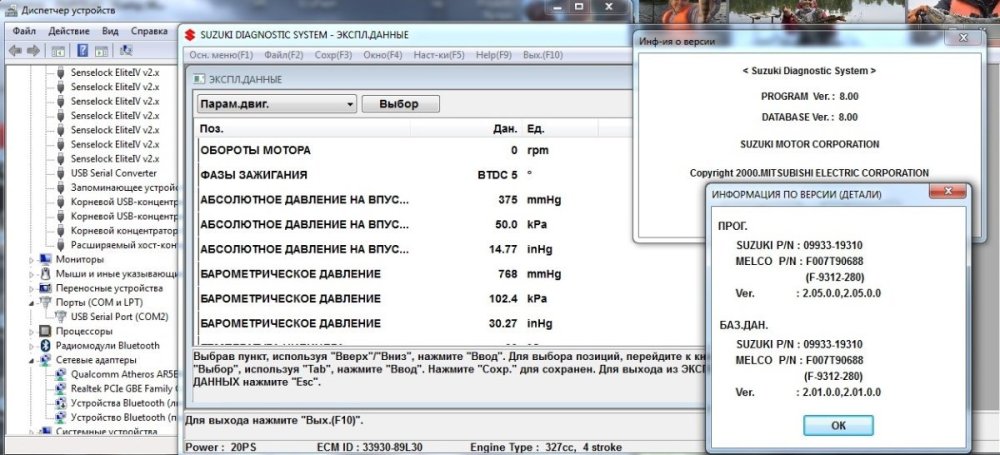The width and height of the screenshot is (1000, 455).
Task: Open Действие menu in Device Manager
Action: (x=67, y=31)
